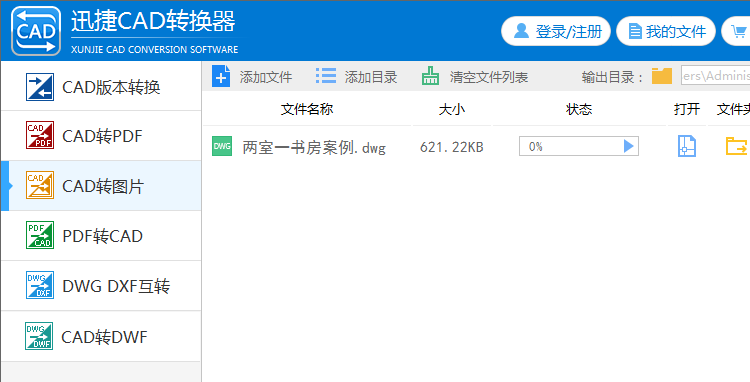Click the 输出目录 folder icon

(x=662, y=76)
